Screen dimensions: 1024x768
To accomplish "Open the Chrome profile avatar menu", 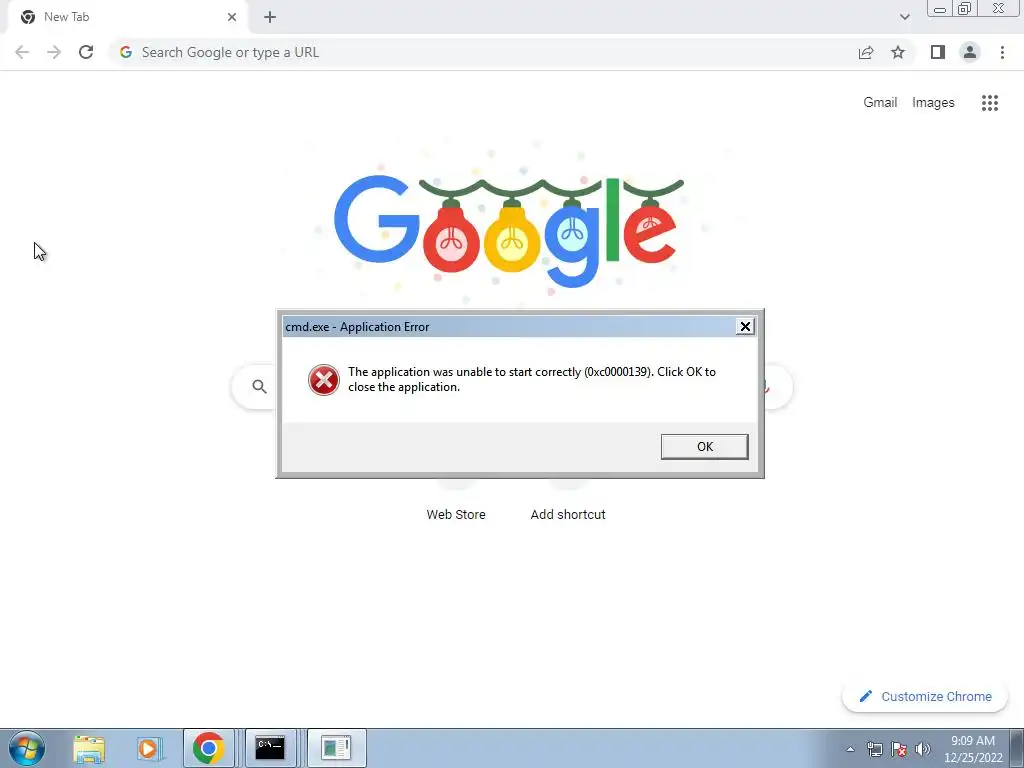I will pos(970,52).
